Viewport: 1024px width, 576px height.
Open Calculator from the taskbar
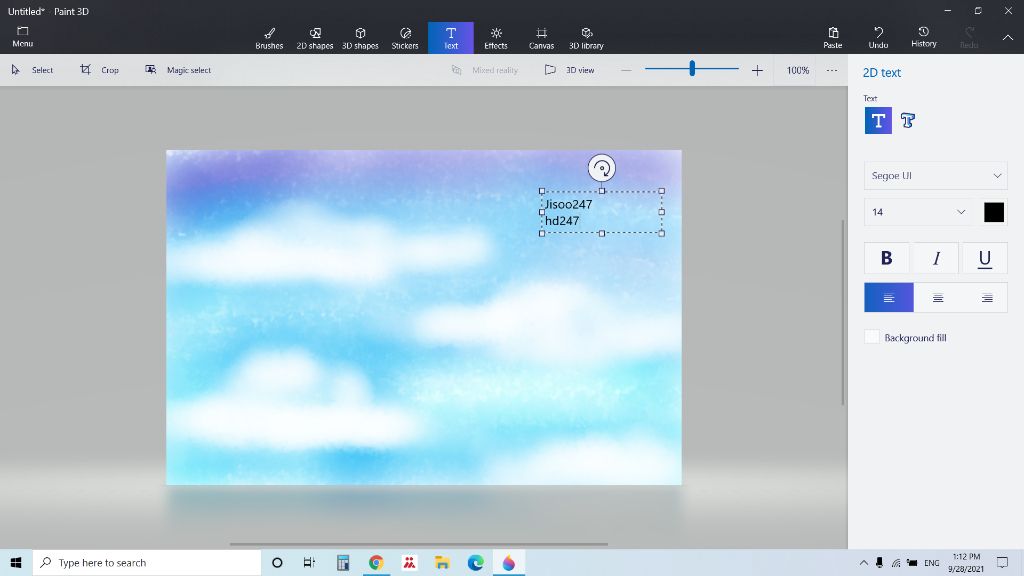[343, 562]
